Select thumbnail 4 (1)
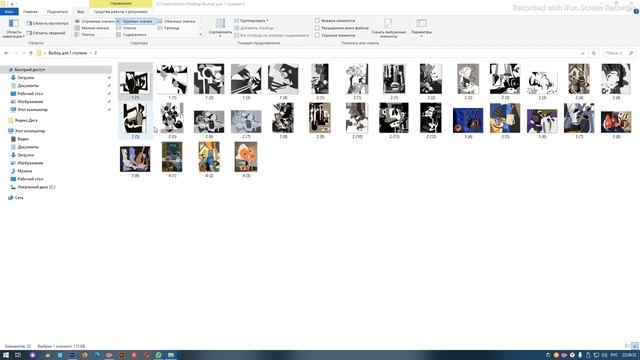Screen dimensions: 640x360 (172, 157)
